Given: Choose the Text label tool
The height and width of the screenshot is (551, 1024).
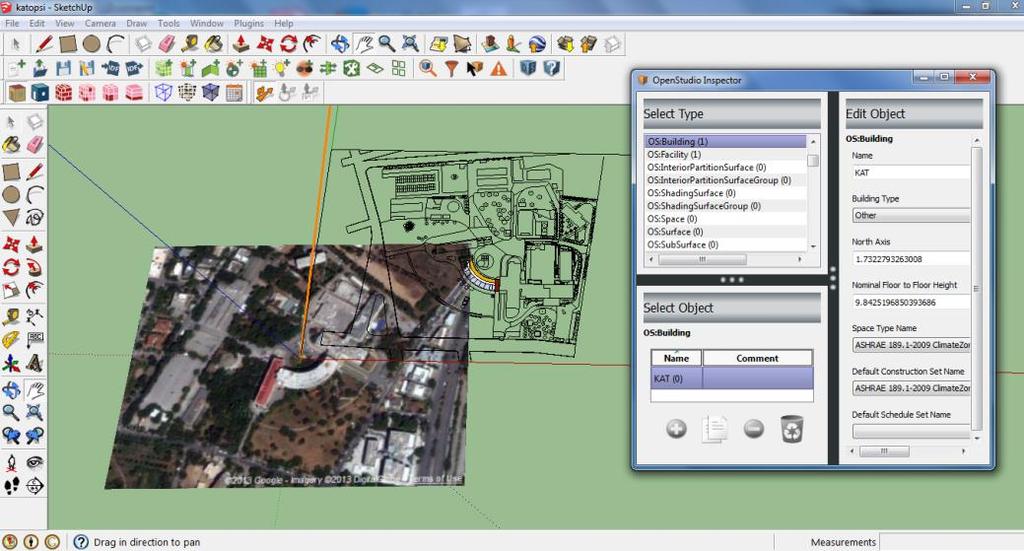Looking at the screenshot, I should coord(35,340).
